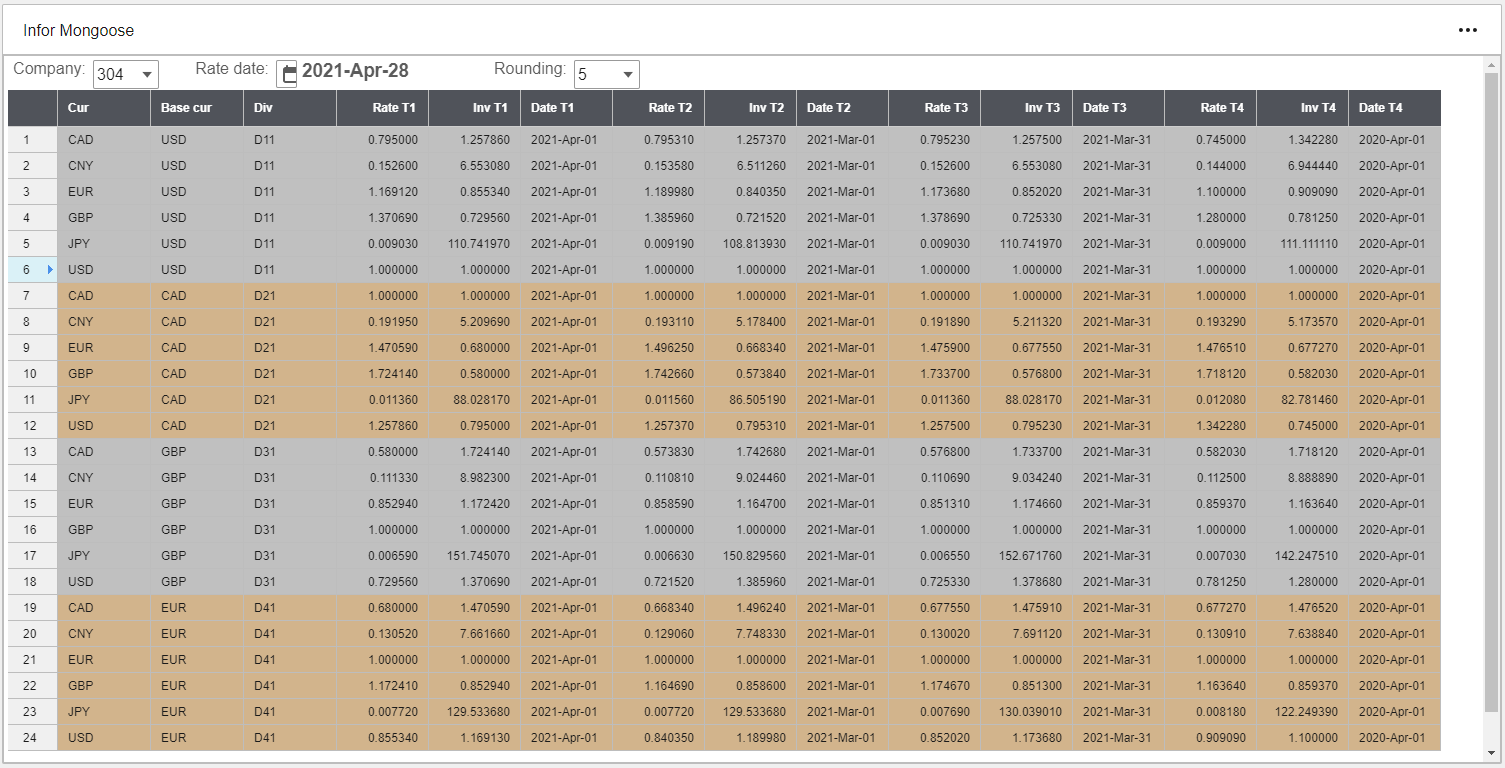1505x768 pixels.
Task: Click the Rate T3 column header
Action: (935, 108)
